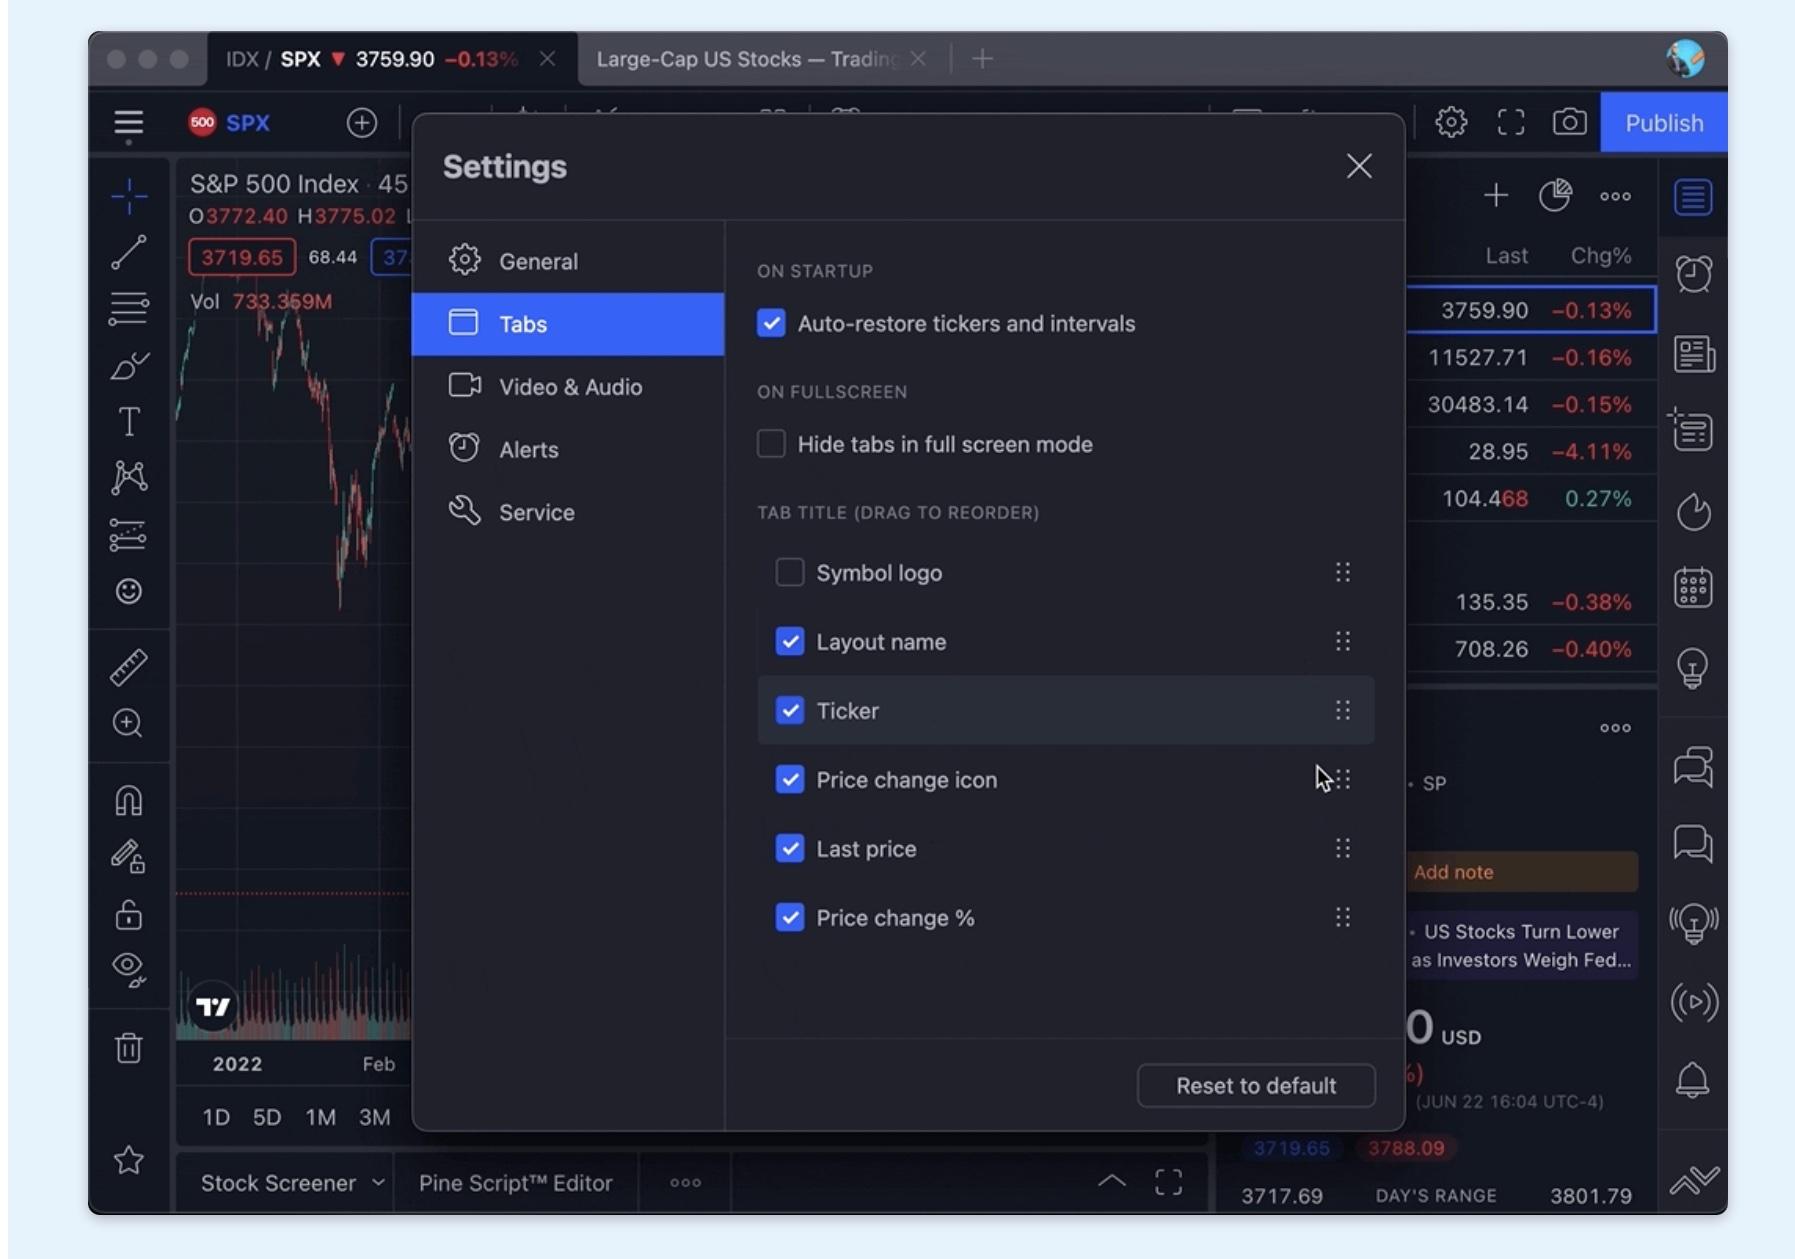Image resolution: width=1795 pixels, height=1259 pixels.
Task: Select the Zoom In magnifier tool
Action: click(x=130, y=724)
